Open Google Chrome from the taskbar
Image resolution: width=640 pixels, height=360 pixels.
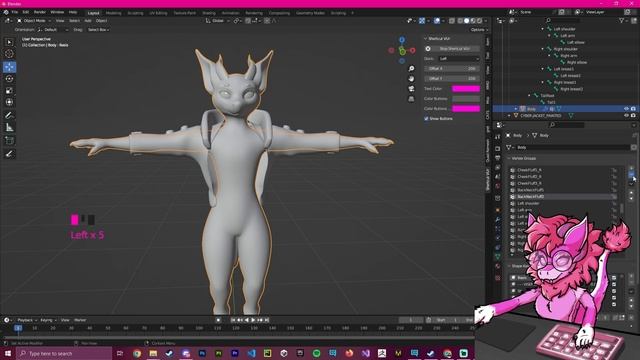(137, 353)
